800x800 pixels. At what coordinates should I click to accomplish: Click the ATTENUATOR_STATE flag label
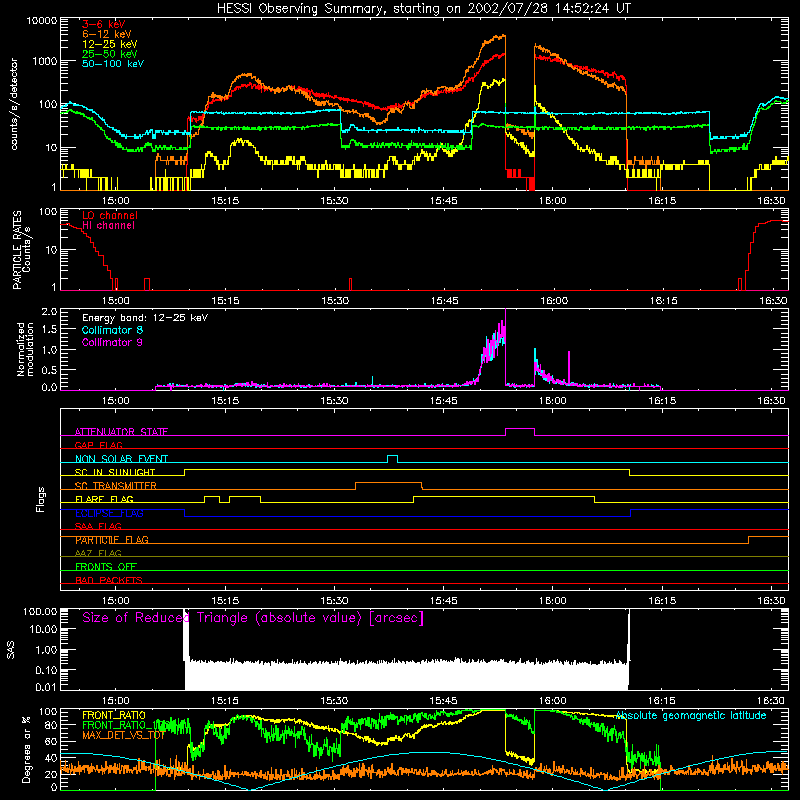(121, 432)
